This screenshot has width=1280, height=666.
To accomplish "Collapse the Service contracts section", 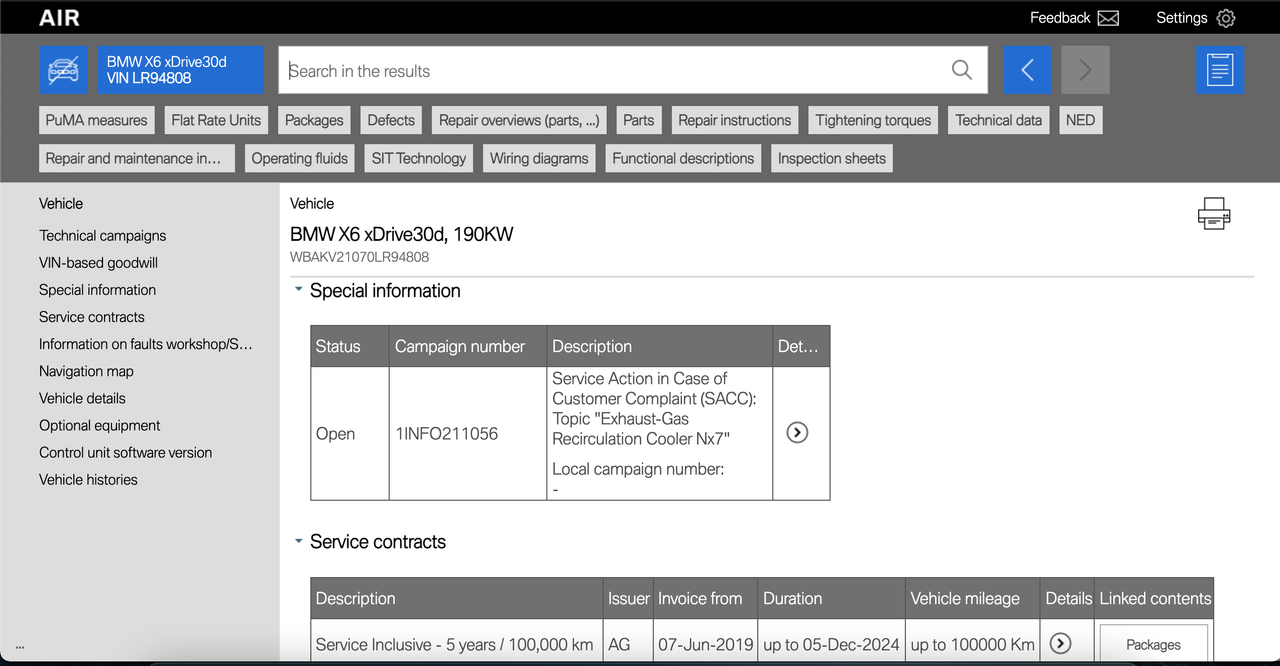I will (298, 541).
